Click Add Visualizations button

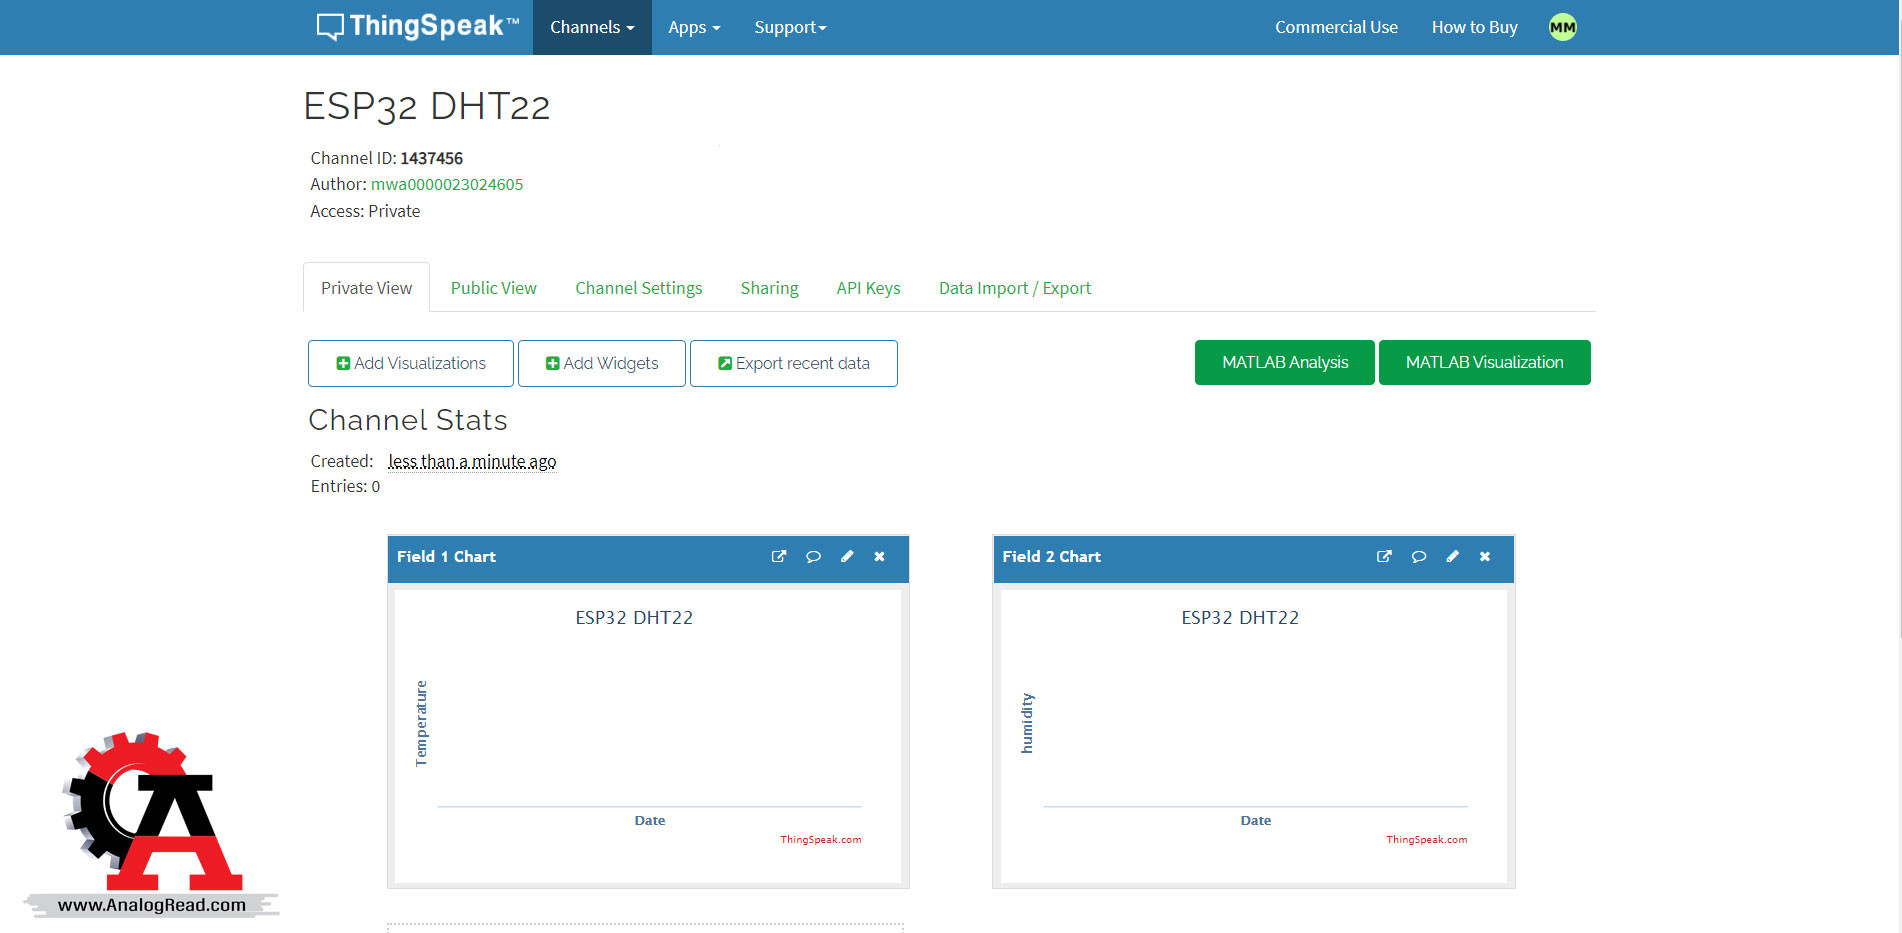pyautogui.click(x=411, y=363)
